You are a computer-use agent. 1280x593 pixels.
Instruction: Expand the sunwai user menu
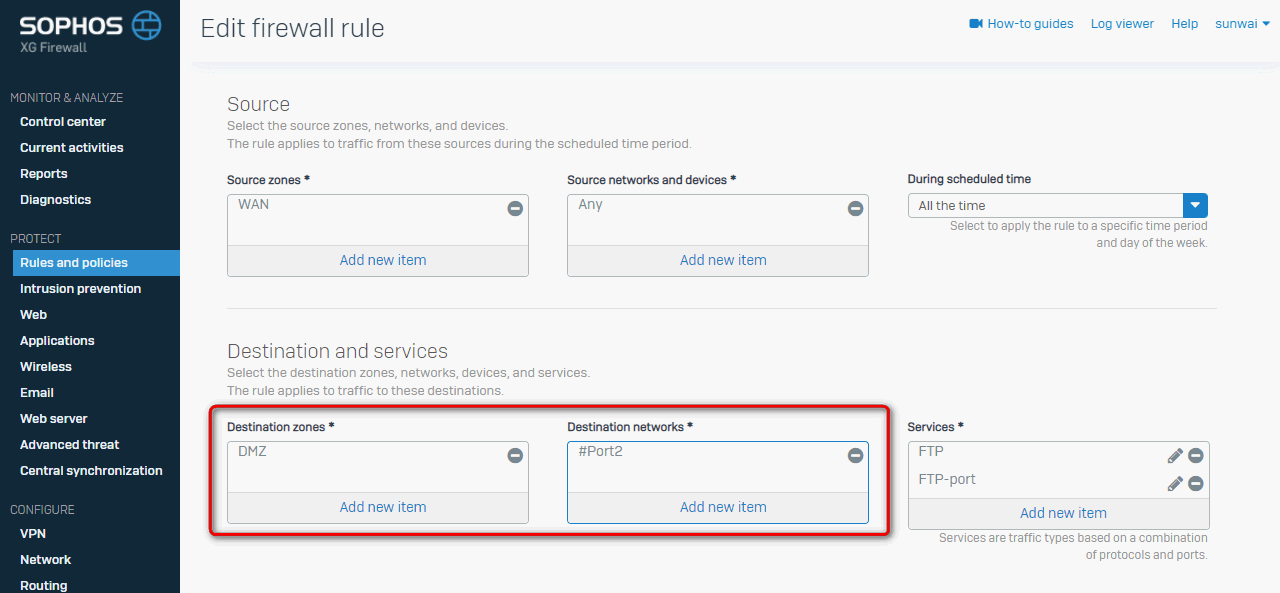click(1242, 24)
